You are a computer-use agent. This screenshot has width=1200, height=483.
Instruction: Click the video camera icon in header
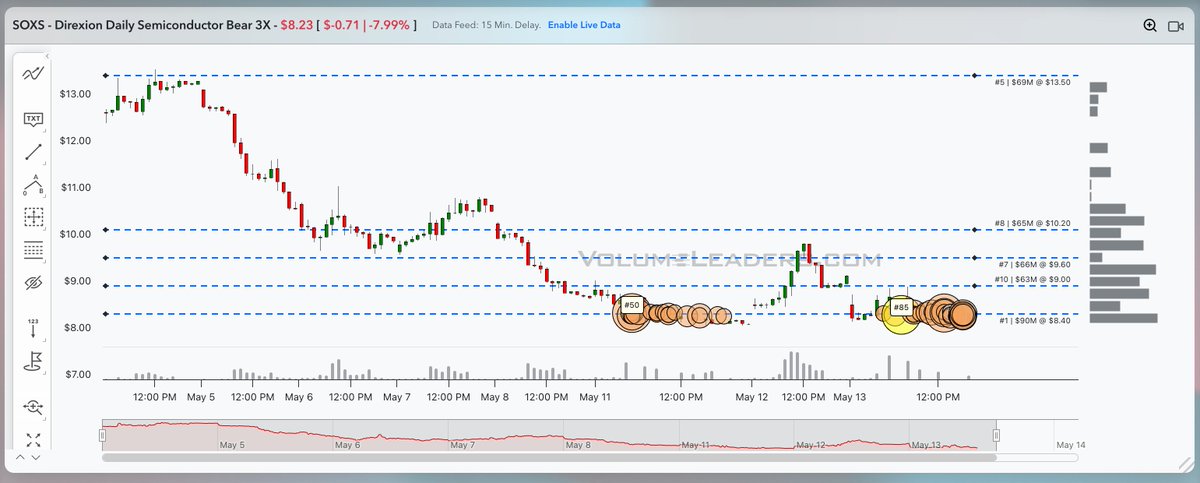(1176, 26)
